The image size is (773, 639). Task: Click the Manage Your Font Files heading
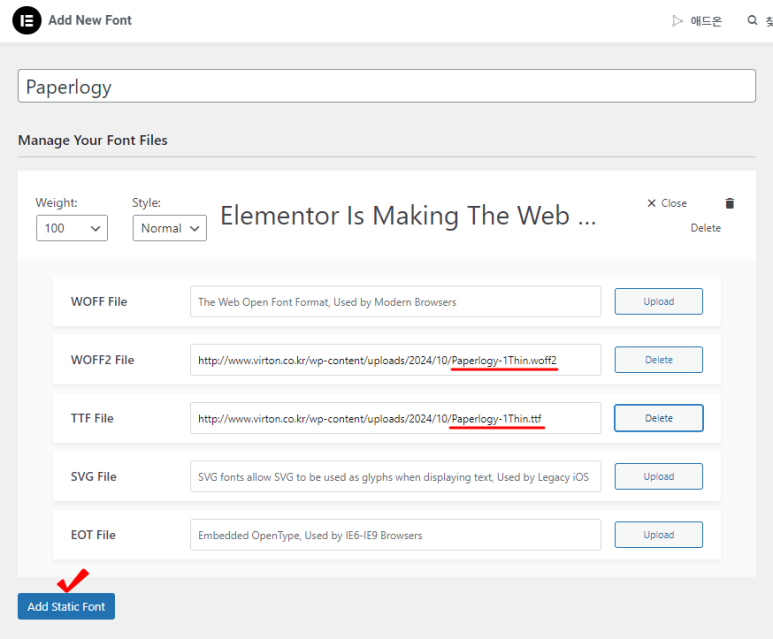93,140
